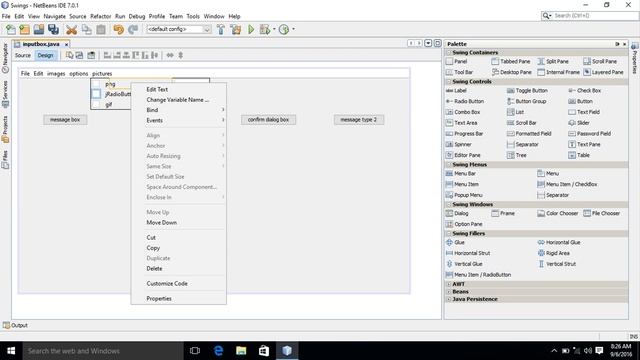Open Task View in the taskbar
Viewport: 640px width, 360px height.
[x=195, y=351]
